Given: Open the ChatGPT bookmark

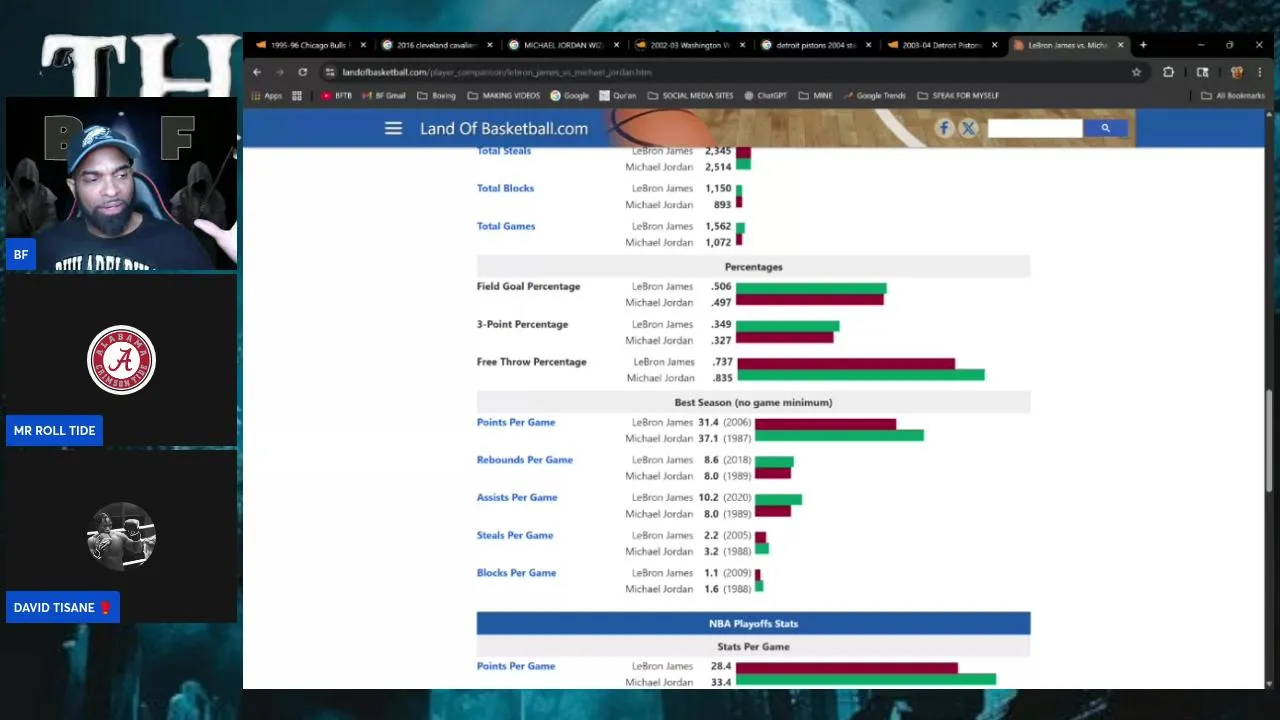Looking at the screenshot, I should pos(766,96).
